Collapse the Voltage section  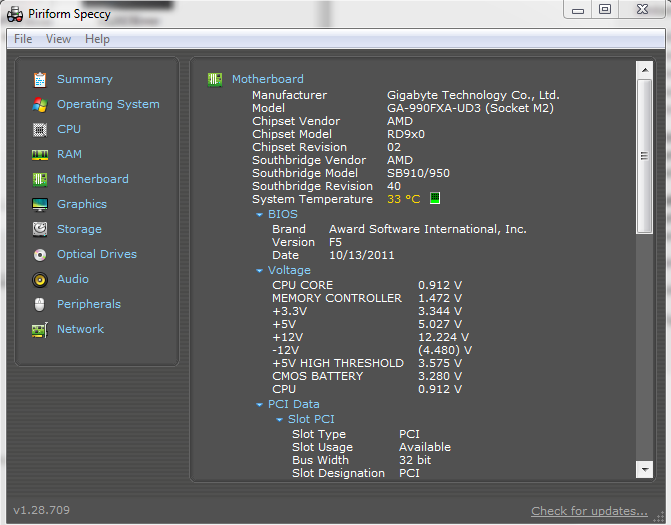[x=259, y=270]
